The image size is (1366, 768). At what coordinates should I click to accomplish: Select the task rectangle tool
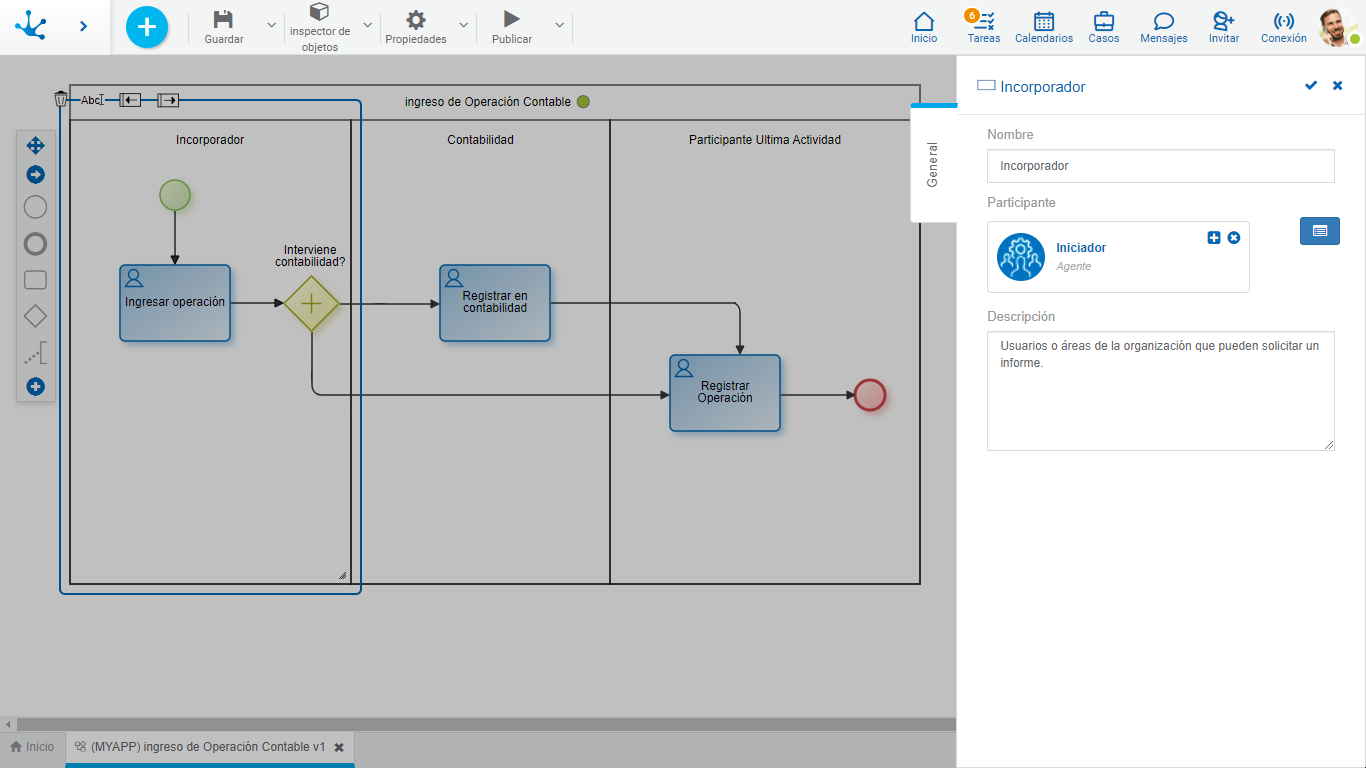click(x=35, y=280)
